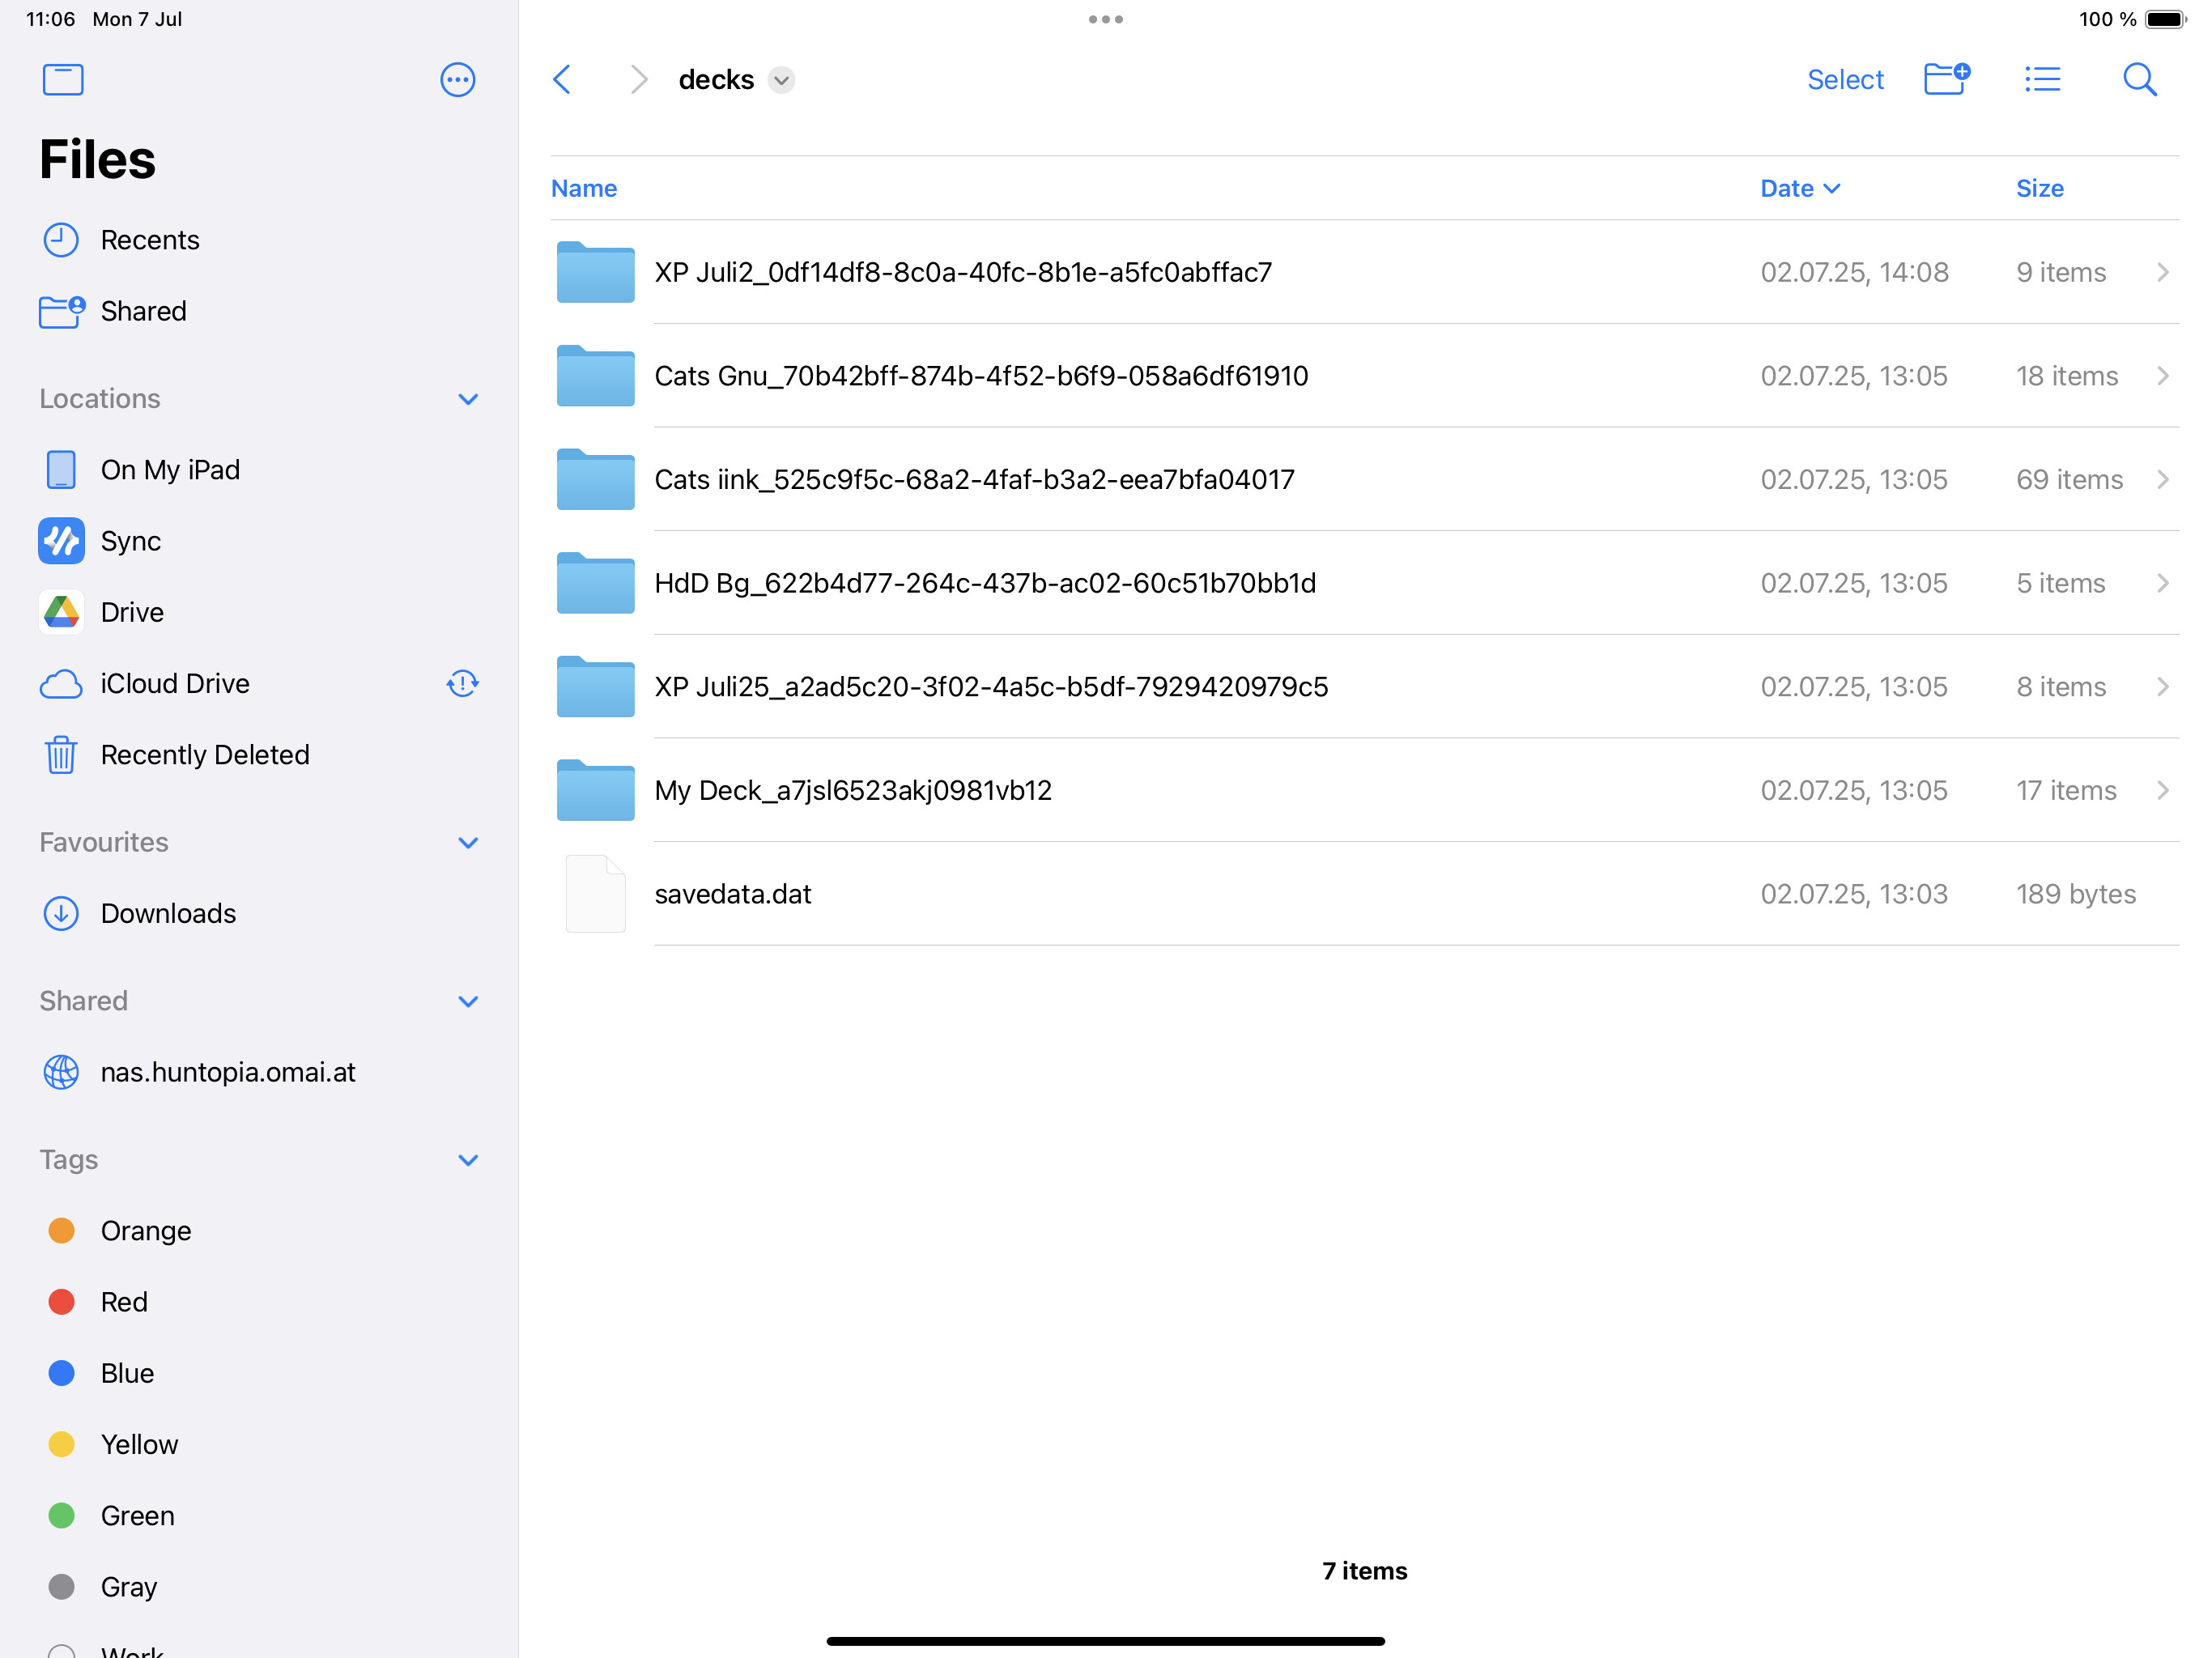The width and height of the screenshot is (2212, 1658).
Task: Tap iCloud Drive sync status icon
Action: 462,683
